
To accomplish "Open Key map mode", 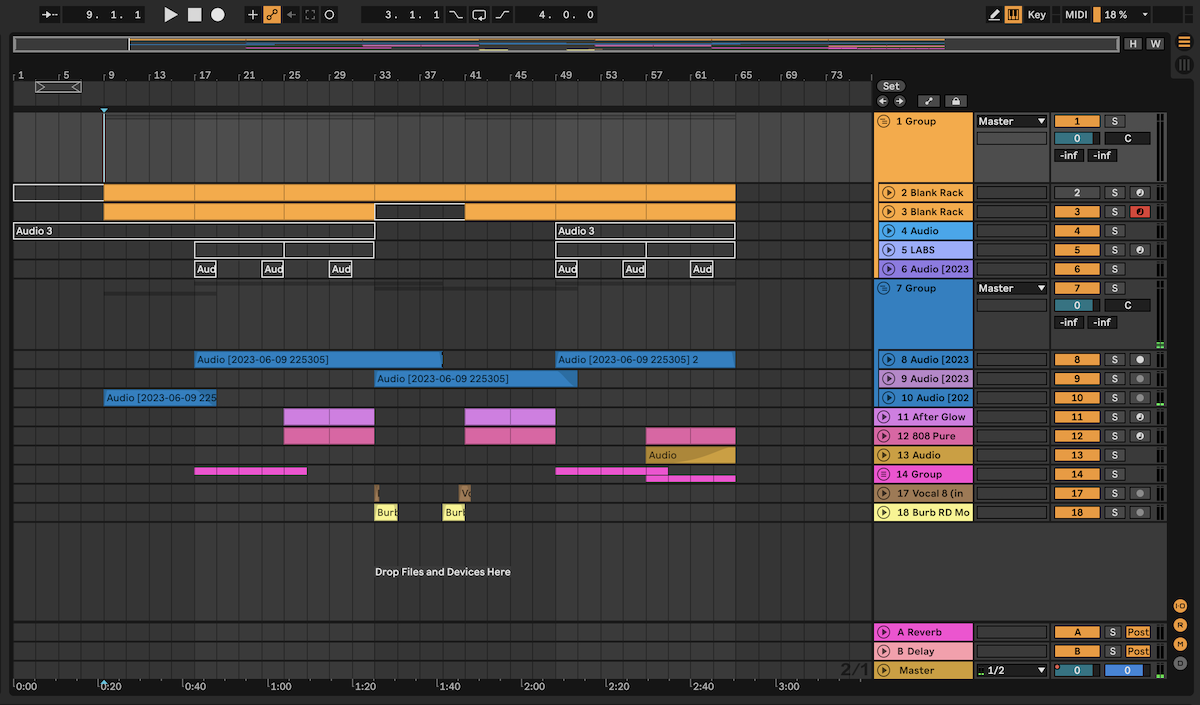I will point(1037,15).
